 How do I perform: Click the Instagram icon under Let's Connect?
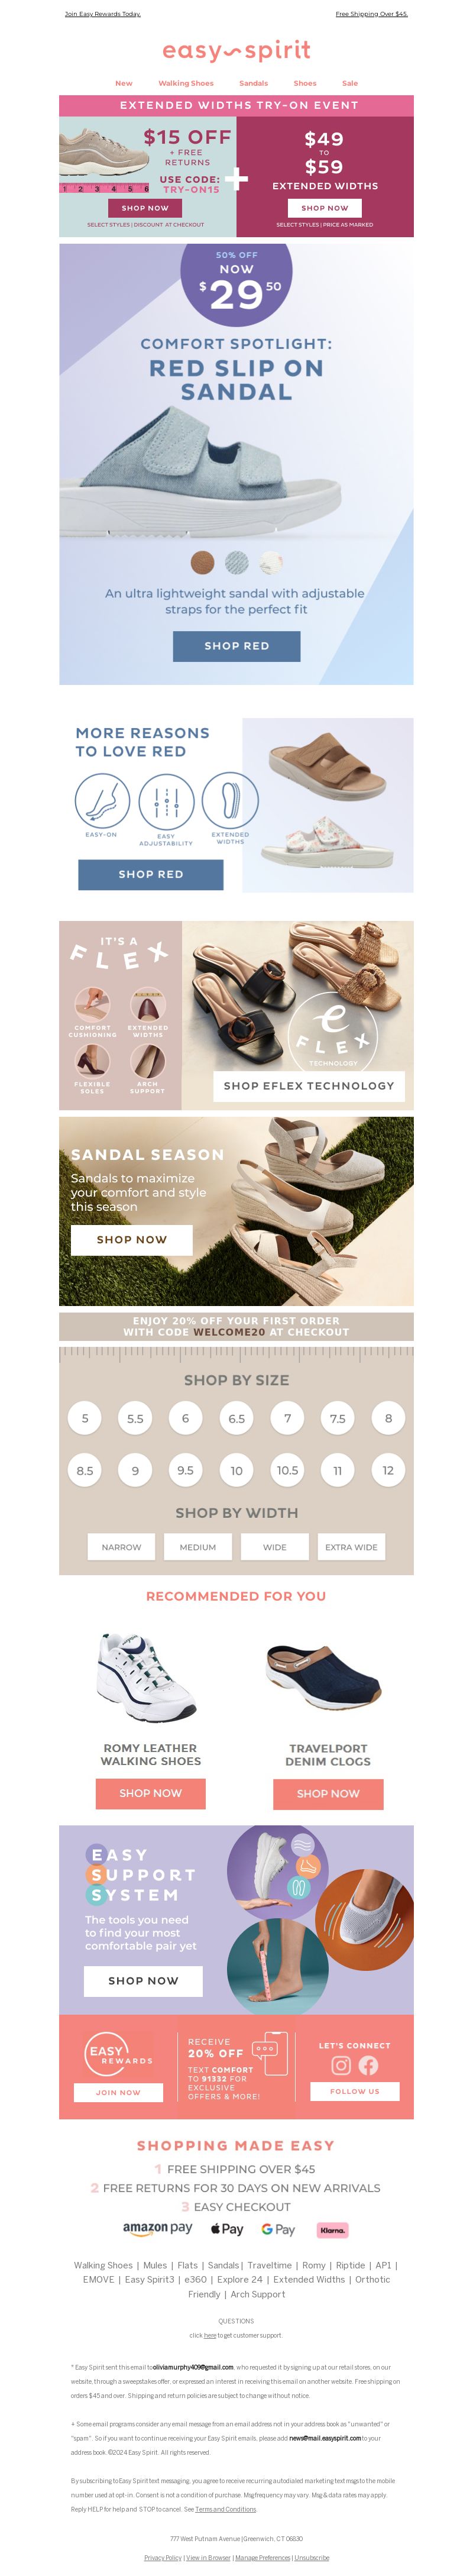[341, 2065]
